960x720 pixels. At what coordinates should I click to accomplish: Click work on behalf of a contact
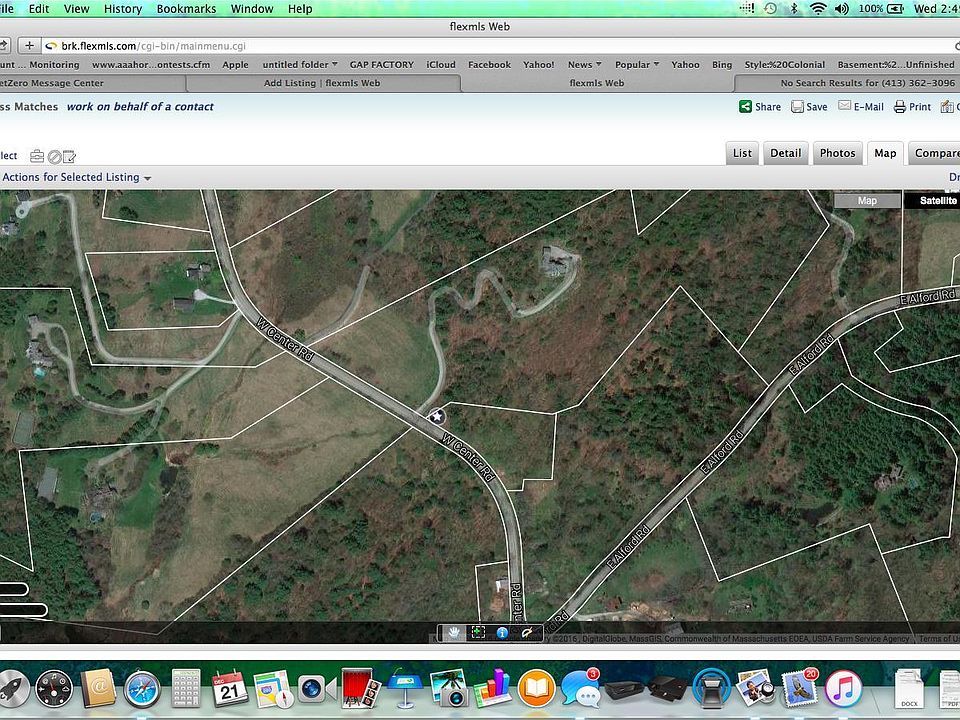tap(140, 107)
